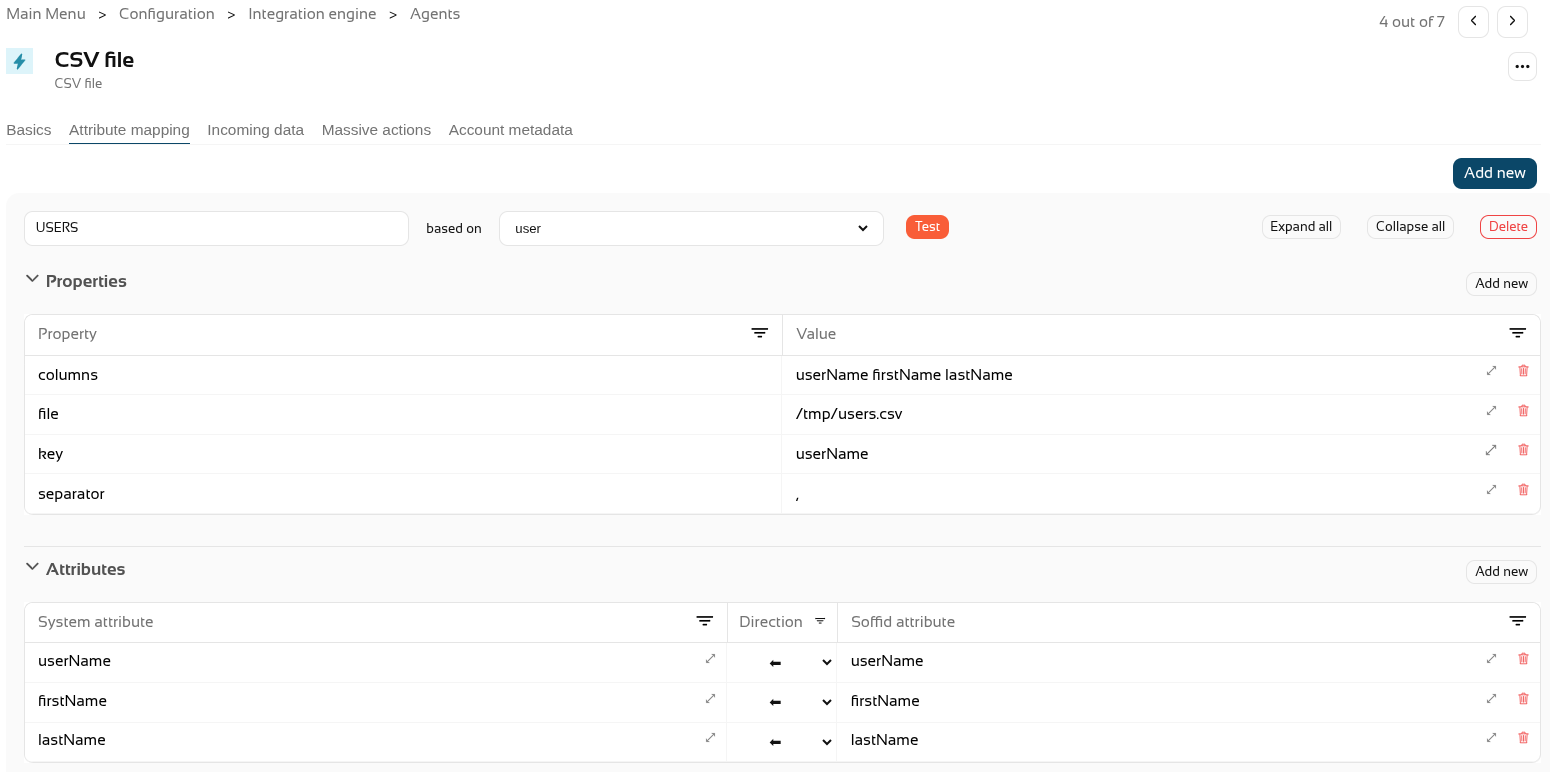Viewport: 1550px width, 772px height.
Task: Navigate to Main Menu breadcrumb
Action: click(x=46, y=14)
